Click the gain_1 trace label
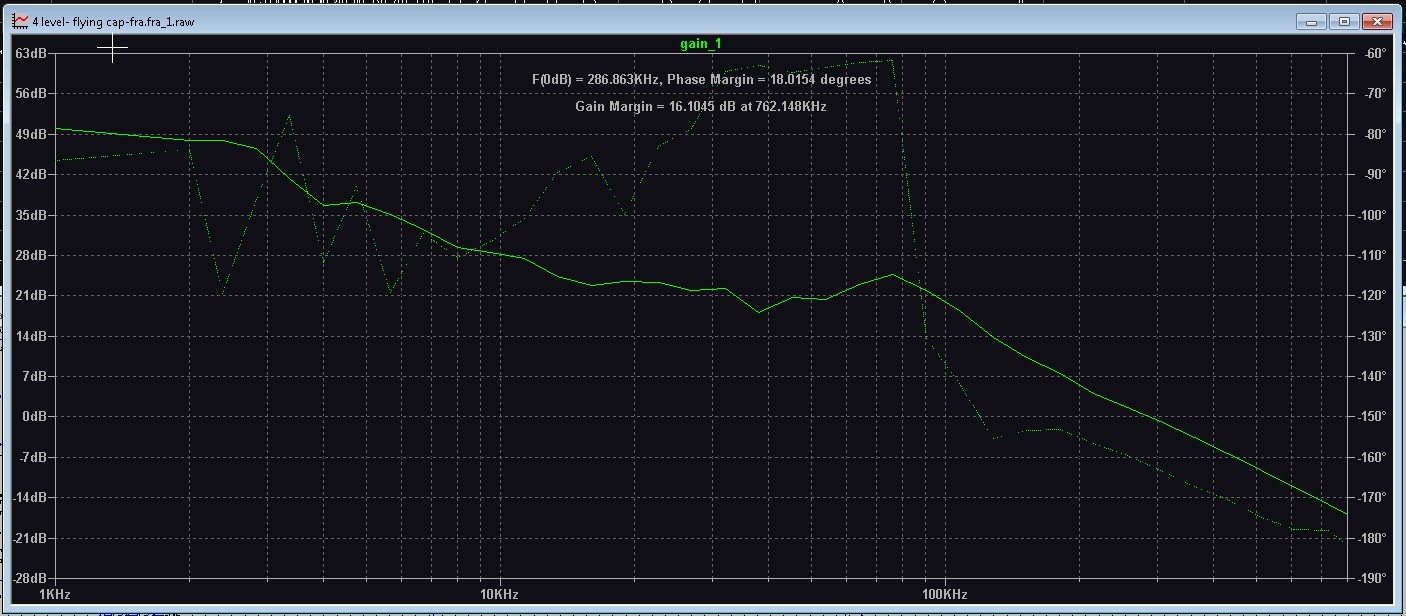 click(x=699, y=44)
